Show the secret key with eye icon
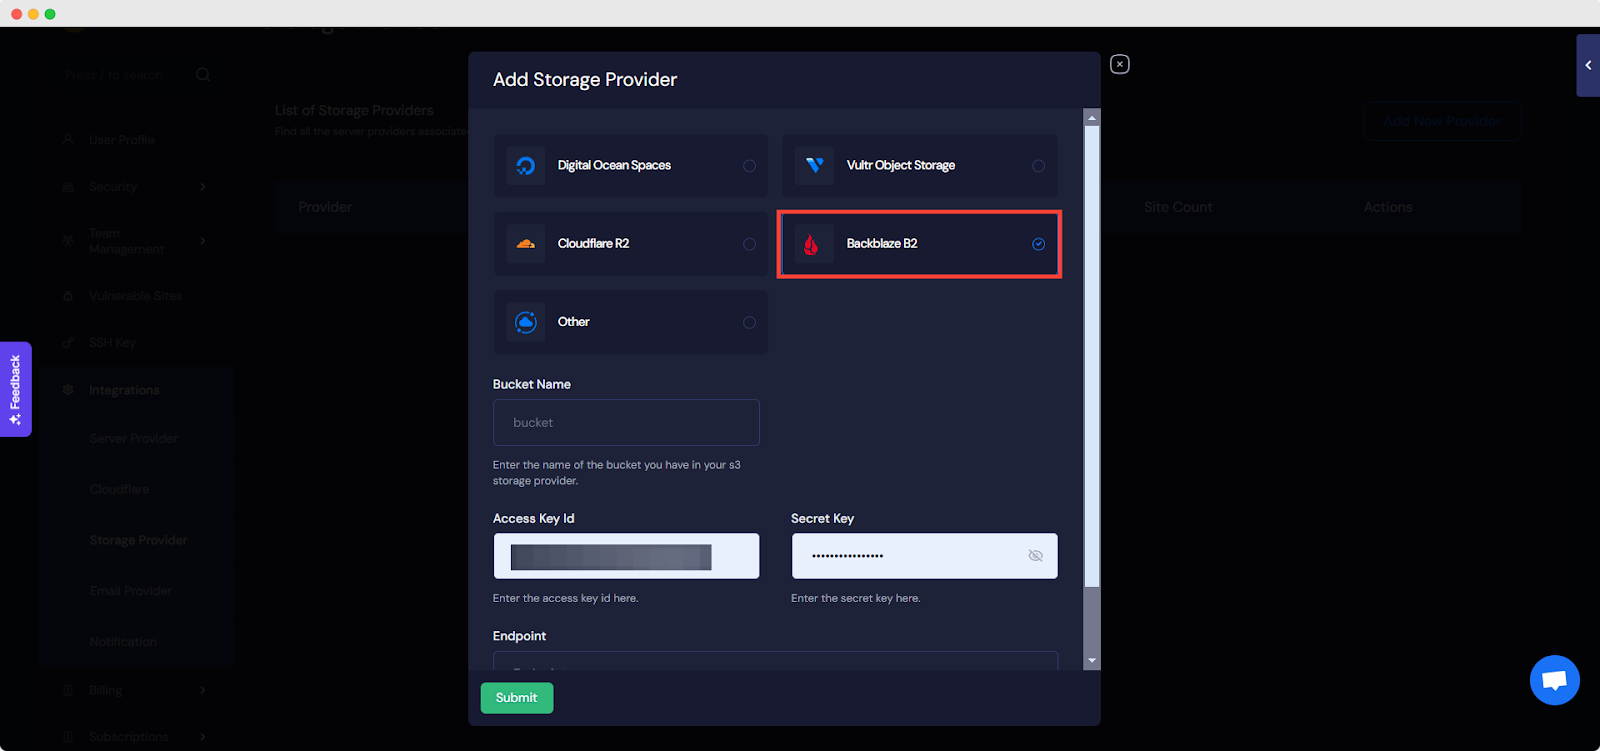Image resolution: width=1600 pixels, height=751 pixels. (x=1035, y=556)
